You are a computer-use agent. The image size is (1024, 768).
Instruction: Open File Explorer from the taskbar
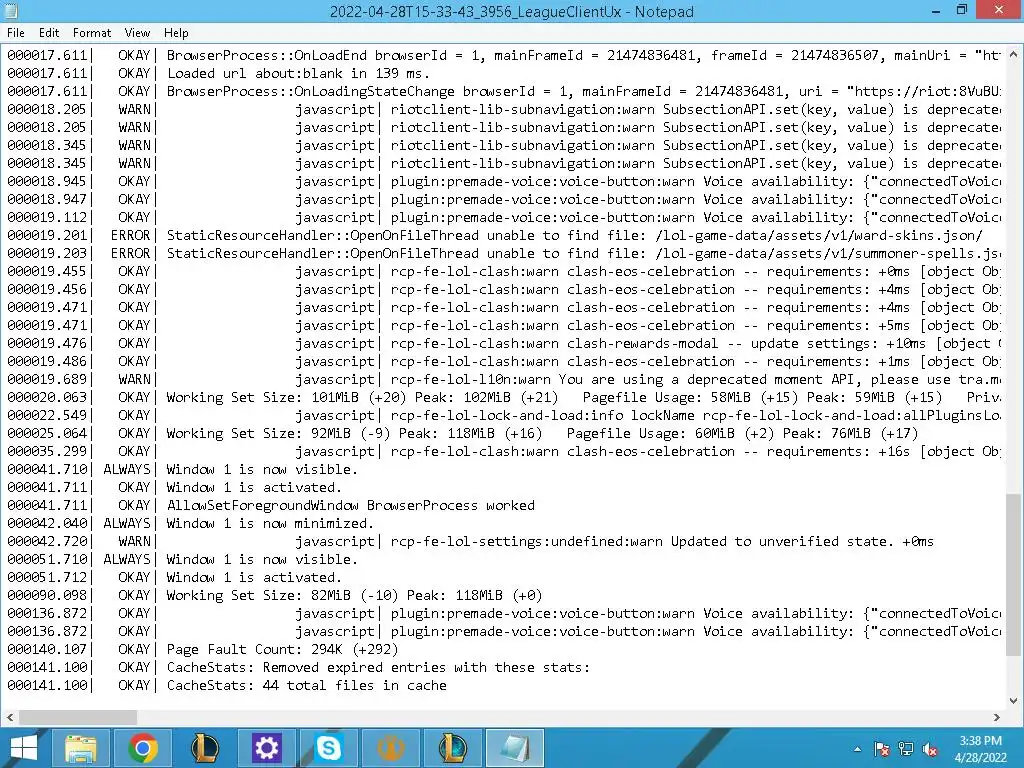pos(80,748)
